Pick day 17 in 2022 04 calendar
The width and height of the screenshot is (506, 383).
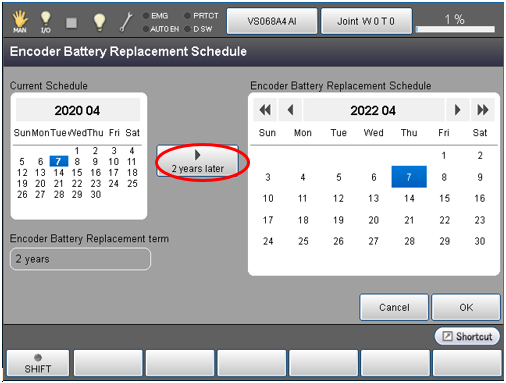268,220
